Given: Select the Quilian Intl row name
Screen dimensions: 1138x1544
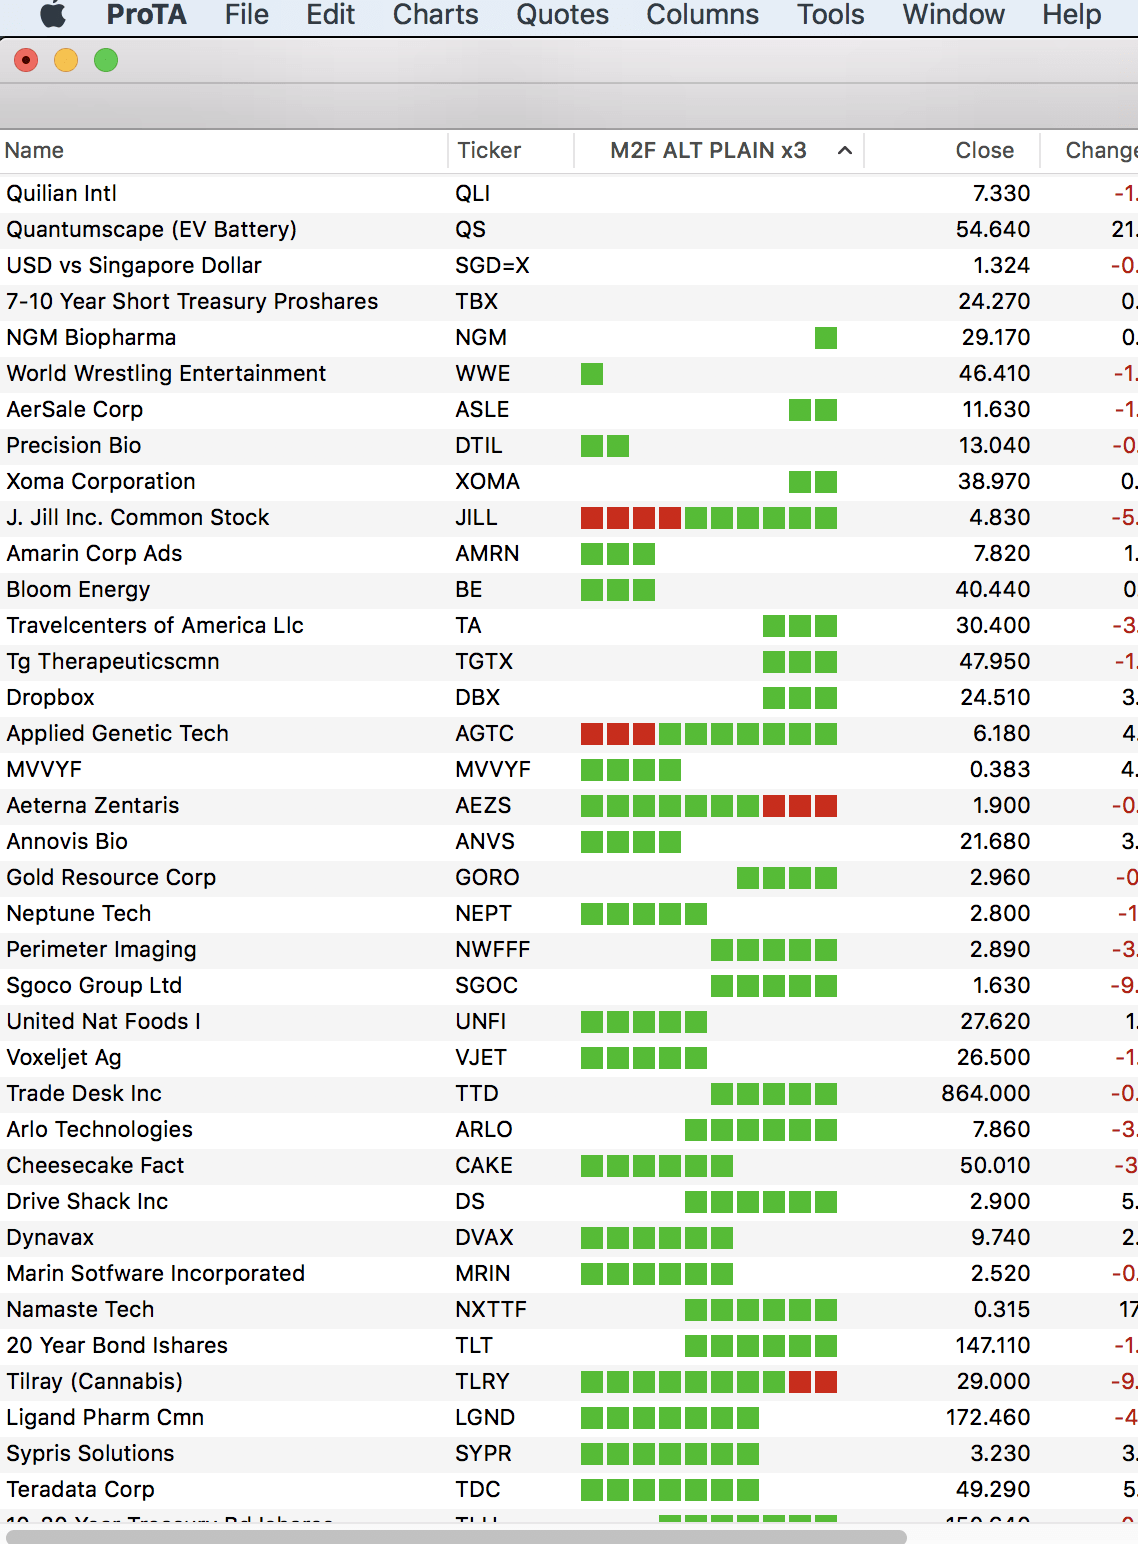Looking at the screenshot, I should click(61, 194).
